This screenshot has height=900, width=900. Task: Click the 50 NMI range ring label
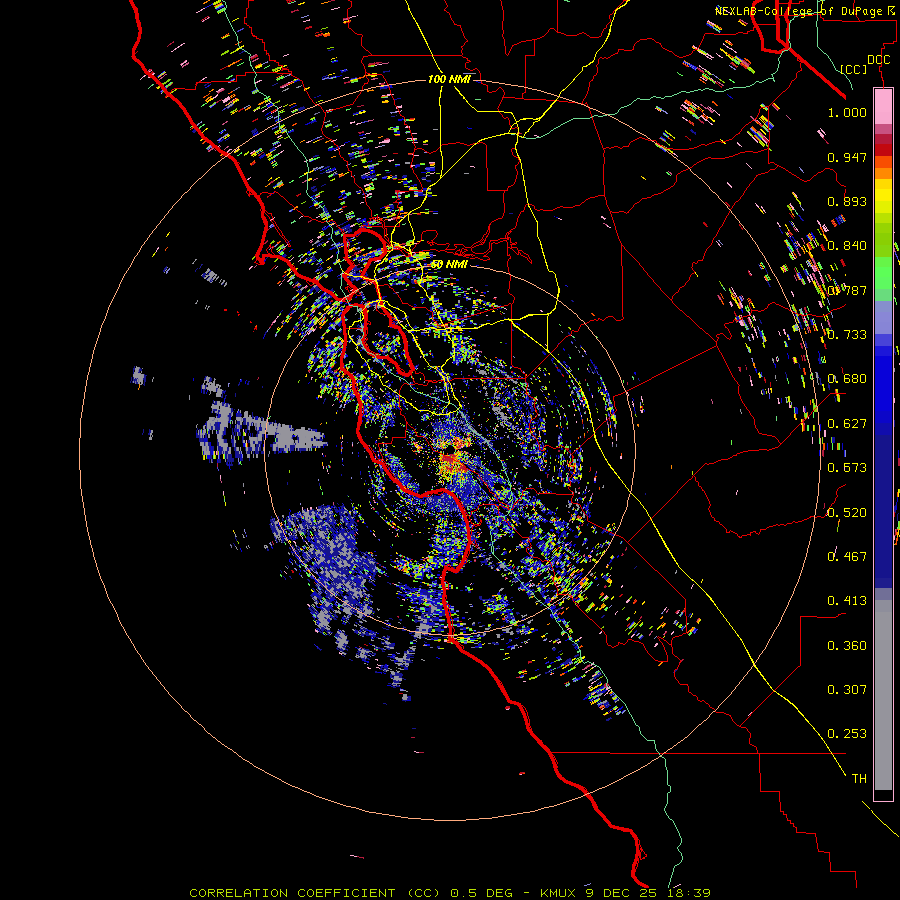[x=449, y=264]
